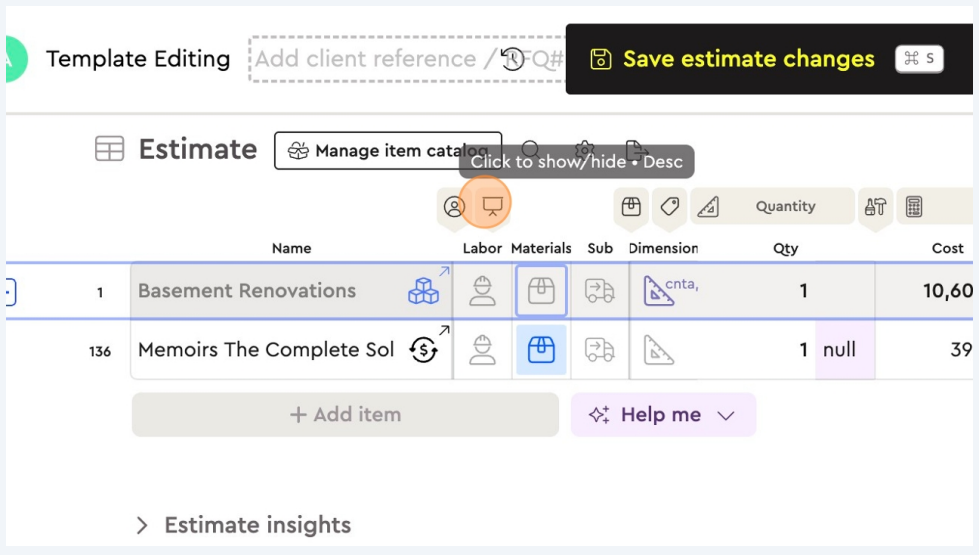
Task: Open subcontractor truck icon in Basement Renovations
Action: click(x=599, y=291)
